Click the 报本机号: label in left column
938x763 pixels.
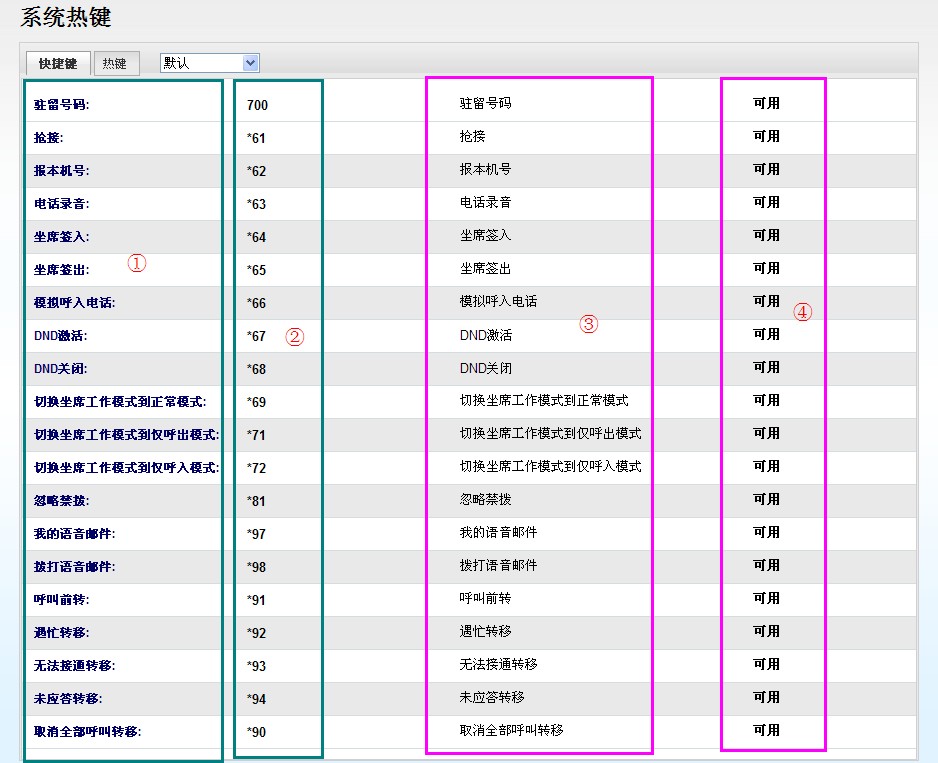[62, 171]
